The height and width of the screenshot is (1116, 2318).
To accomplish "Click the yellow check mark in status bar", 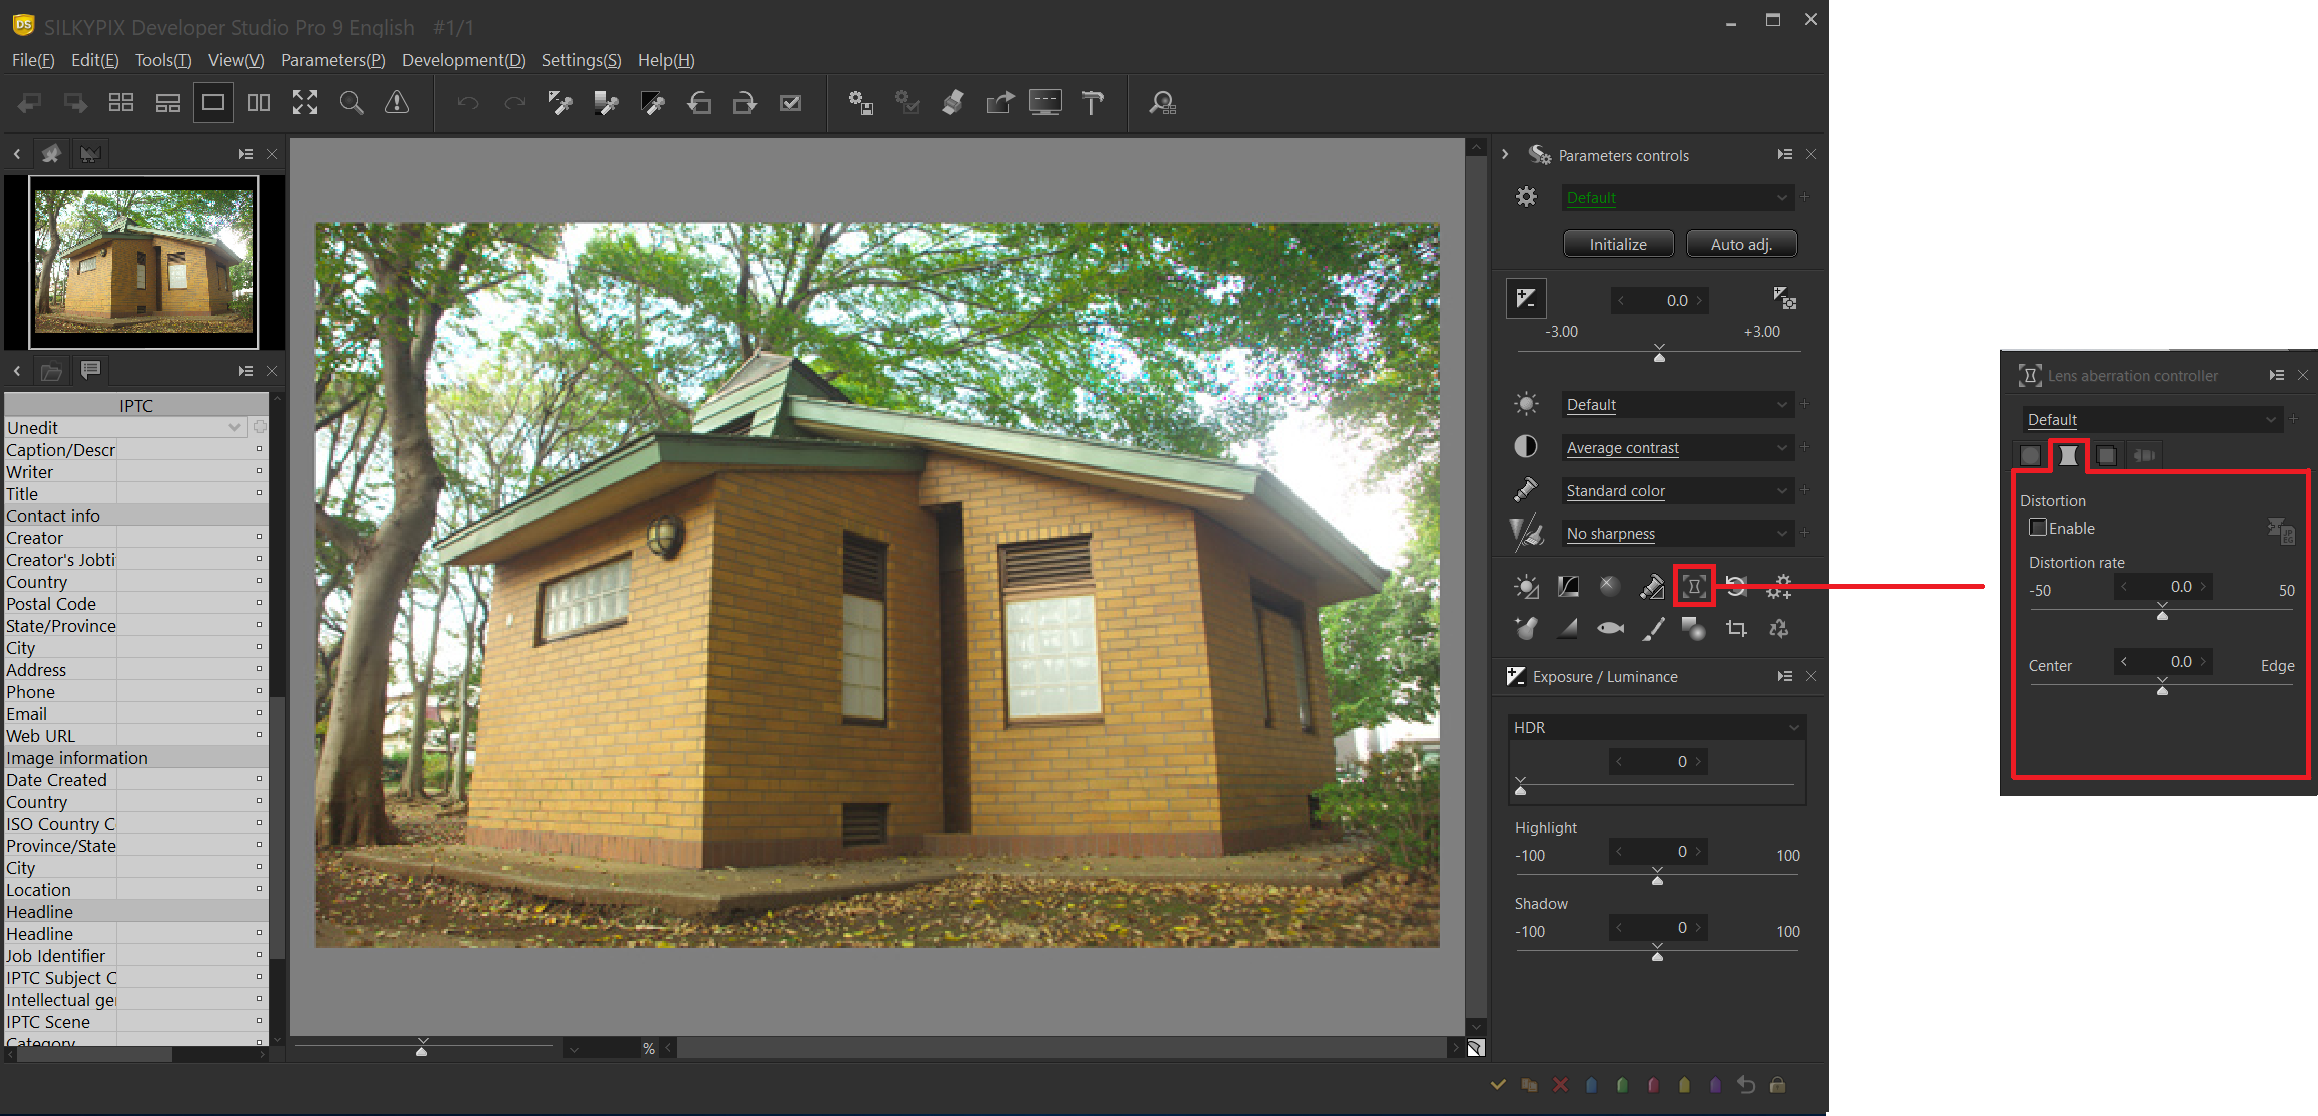I will 1498,1085.
